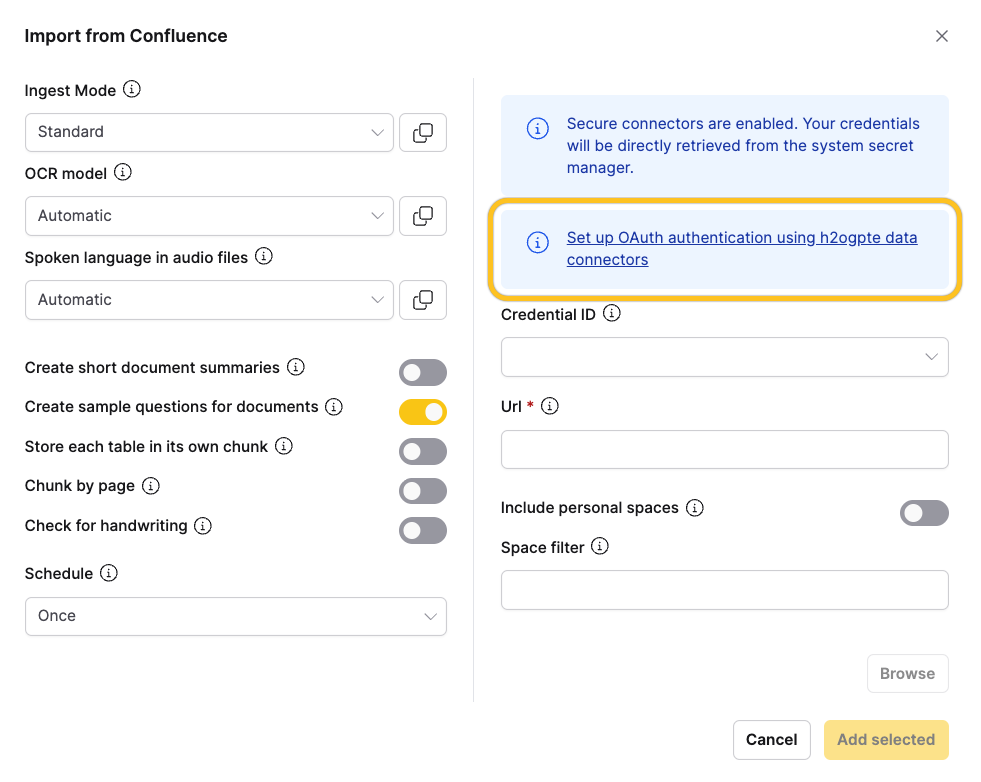Copy the Ingest Mode setting using its copy icon

pos(422,132)
